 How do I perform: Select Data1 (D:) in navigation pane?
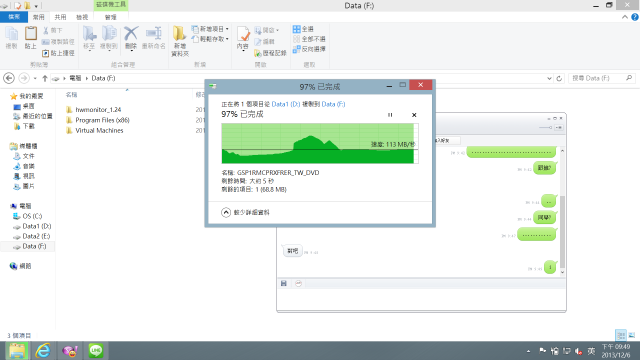click(36, 226)
